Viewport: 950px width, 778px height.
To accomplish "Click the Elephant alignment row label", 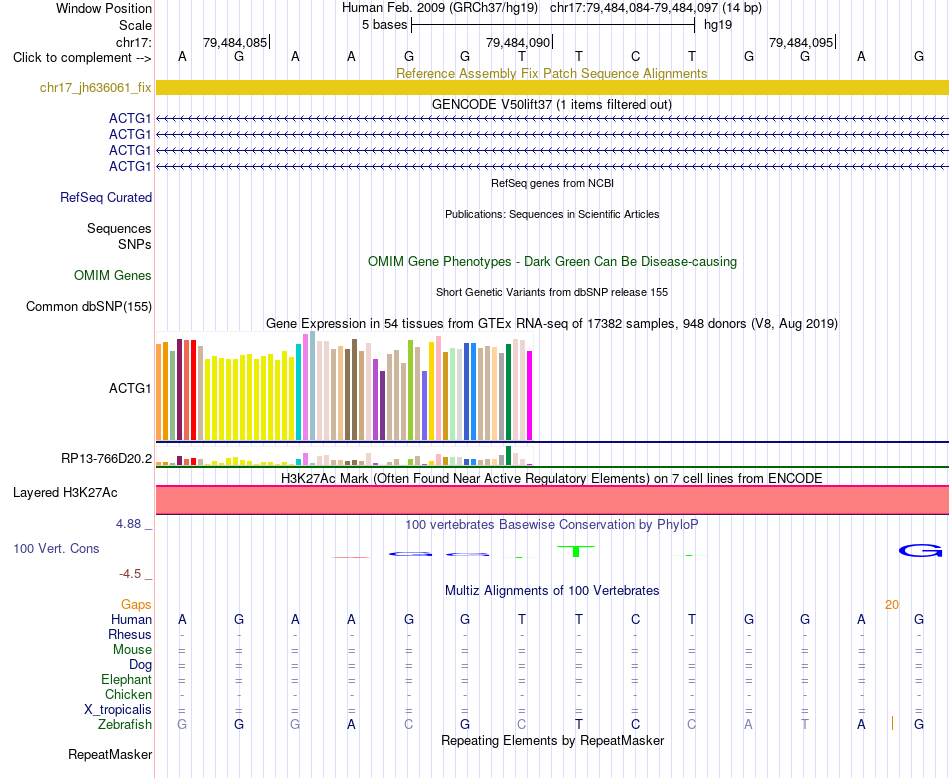I will 126,679.
